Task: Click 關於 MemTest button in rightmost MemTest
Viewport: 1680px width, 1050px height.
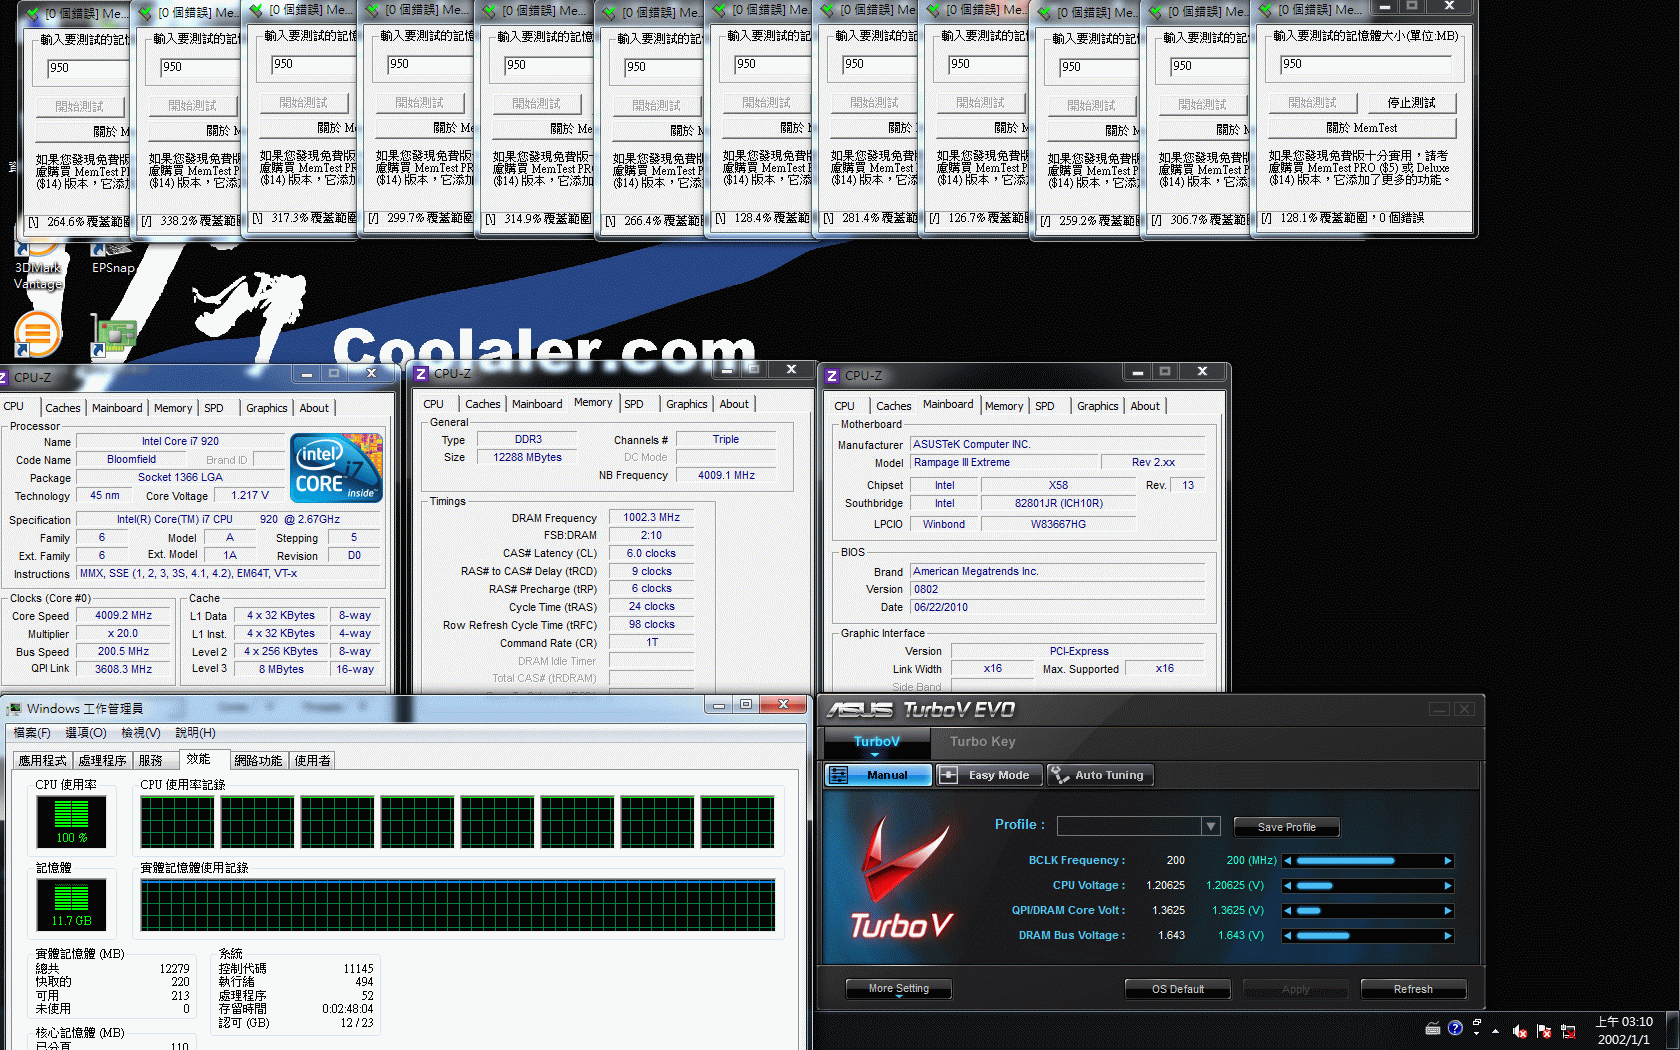Action: [1361, 128]
